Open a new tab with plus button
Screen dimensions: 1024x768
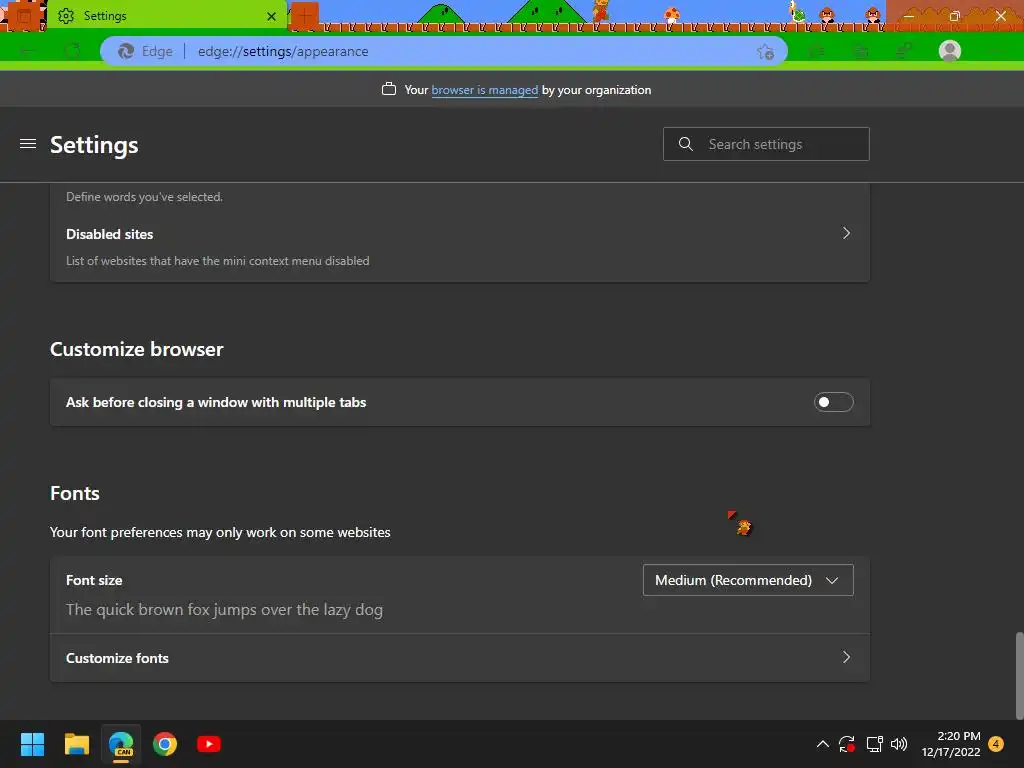click(x=304, y=16)
